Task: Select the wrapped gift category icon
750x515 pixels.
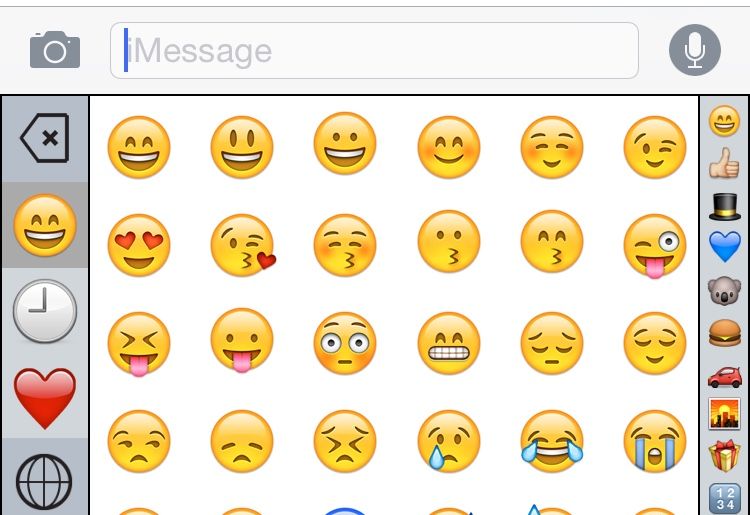Action: tap(724, 456)
